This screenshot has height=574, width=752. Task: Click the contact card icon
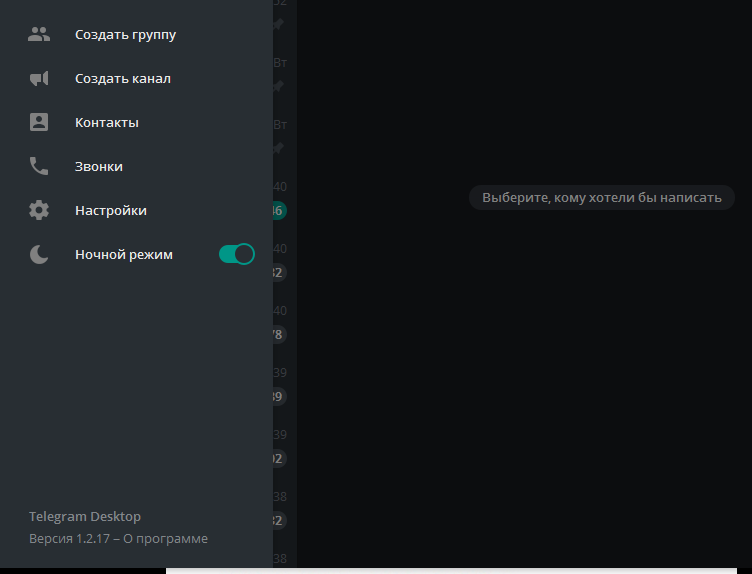(x=39, y=122)
